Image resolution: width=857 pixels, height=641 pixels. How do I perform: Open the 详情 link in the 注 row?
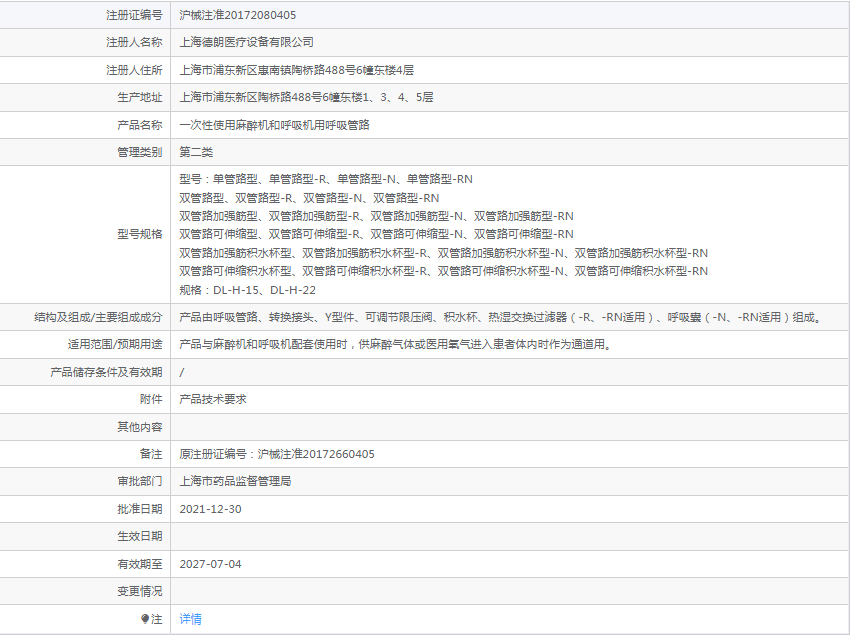(190, 619)
